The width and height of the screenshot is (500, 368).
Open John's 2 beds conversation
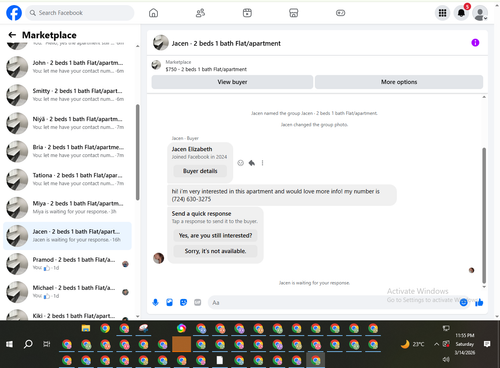[68, 67]
